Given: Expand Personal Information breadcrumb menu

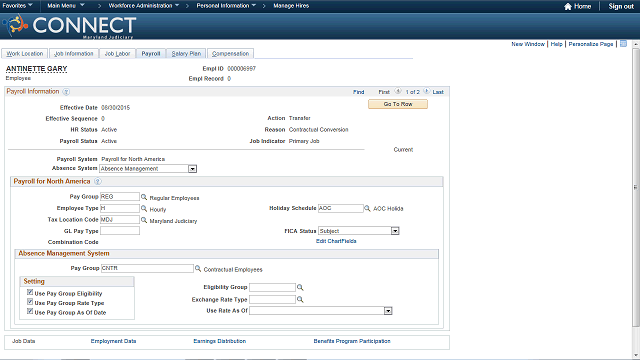Looking at the screenshot, I should tap(226, 6).
